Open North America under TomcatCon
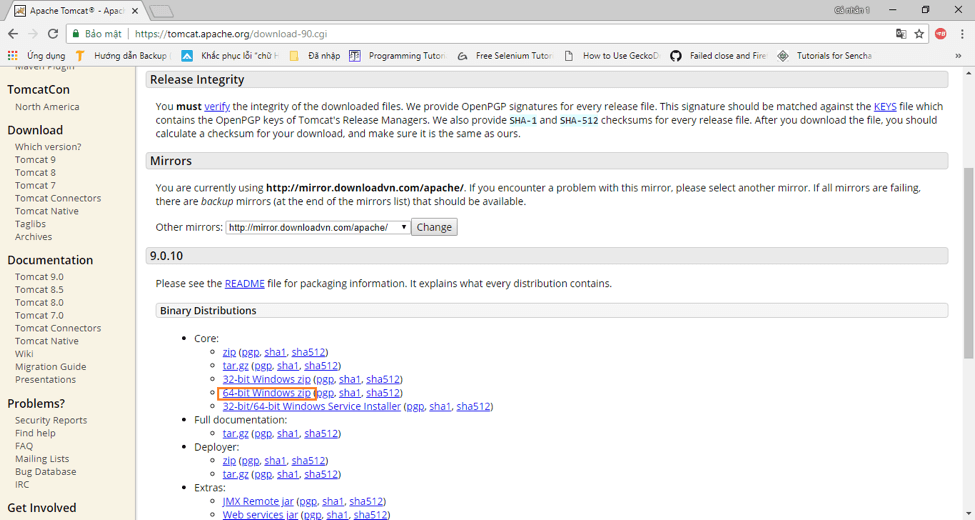This screenshot has height=520, width=975. coord(47,106)
